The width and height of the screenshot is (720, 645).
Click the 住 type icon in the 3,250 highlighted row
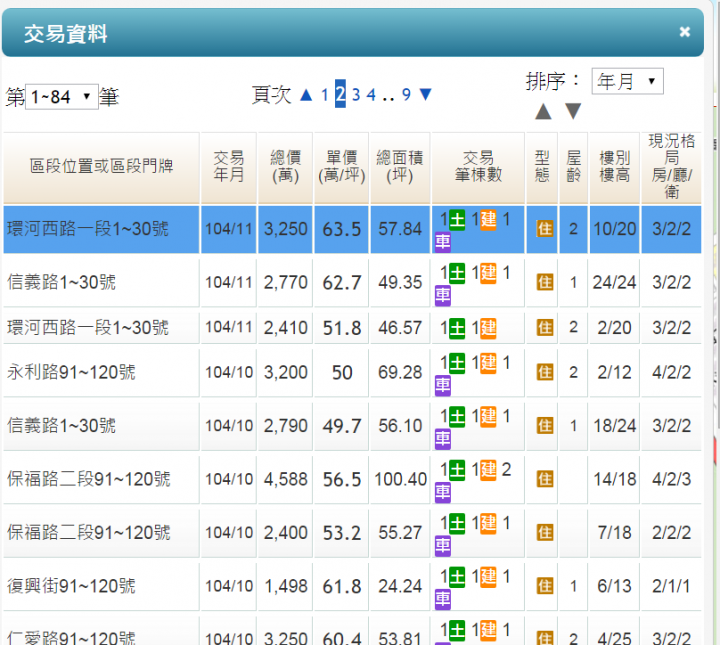(x=545, y=229)
